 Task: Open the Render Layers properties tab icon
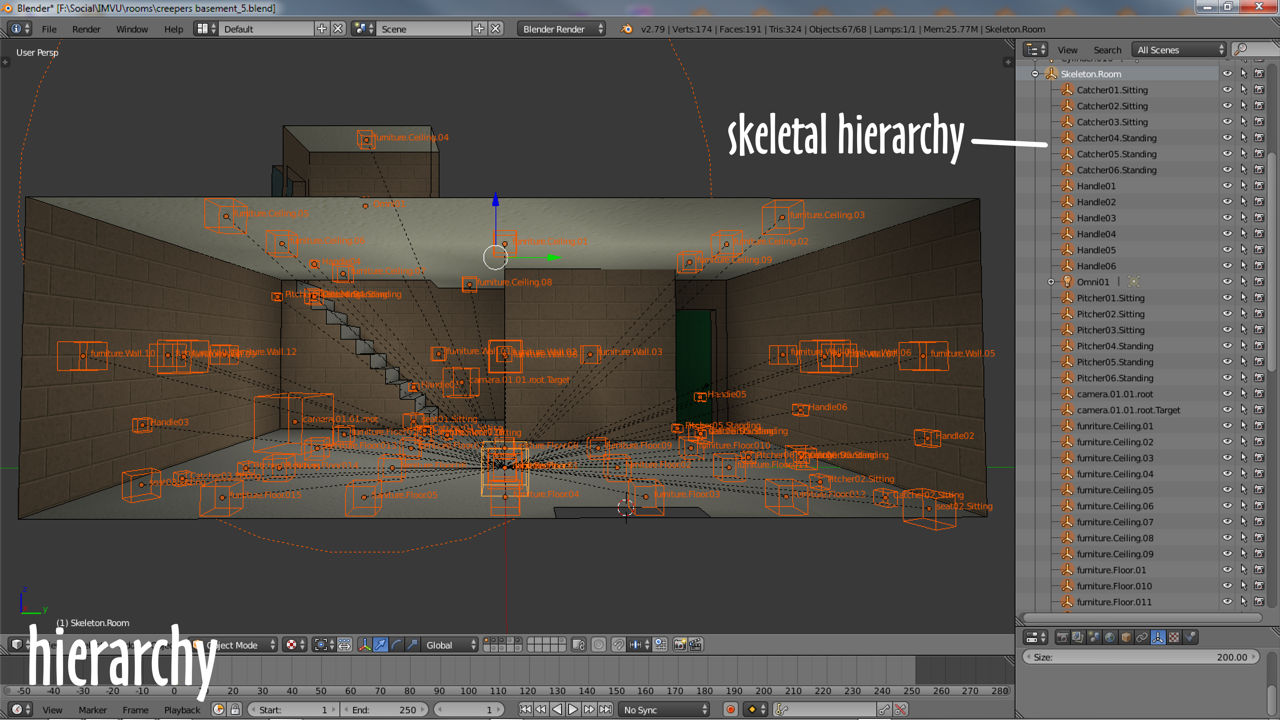(1079, 637)
